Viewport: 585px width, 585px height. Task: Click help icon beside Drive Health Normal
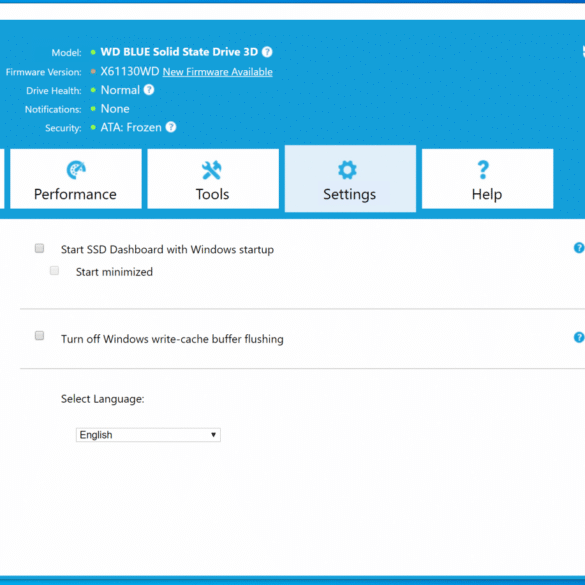point(149,90)
